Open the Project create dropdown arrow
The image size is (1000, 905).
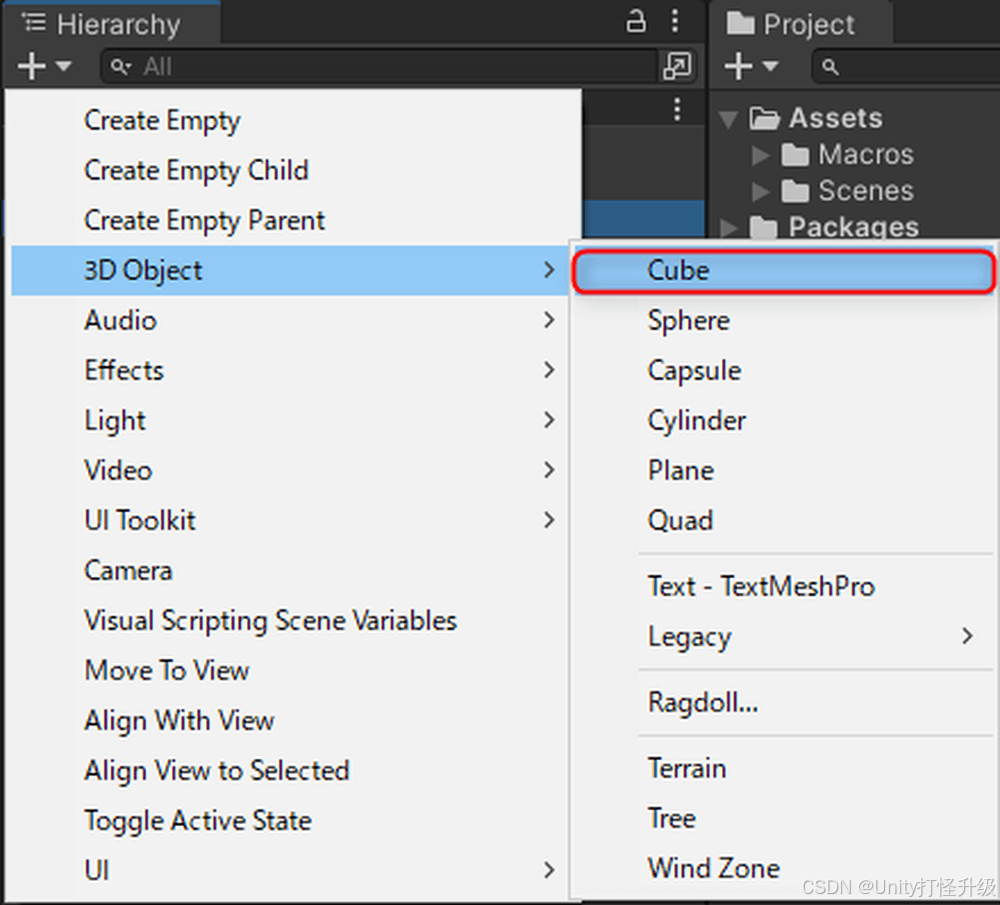[x=770, y=66]
